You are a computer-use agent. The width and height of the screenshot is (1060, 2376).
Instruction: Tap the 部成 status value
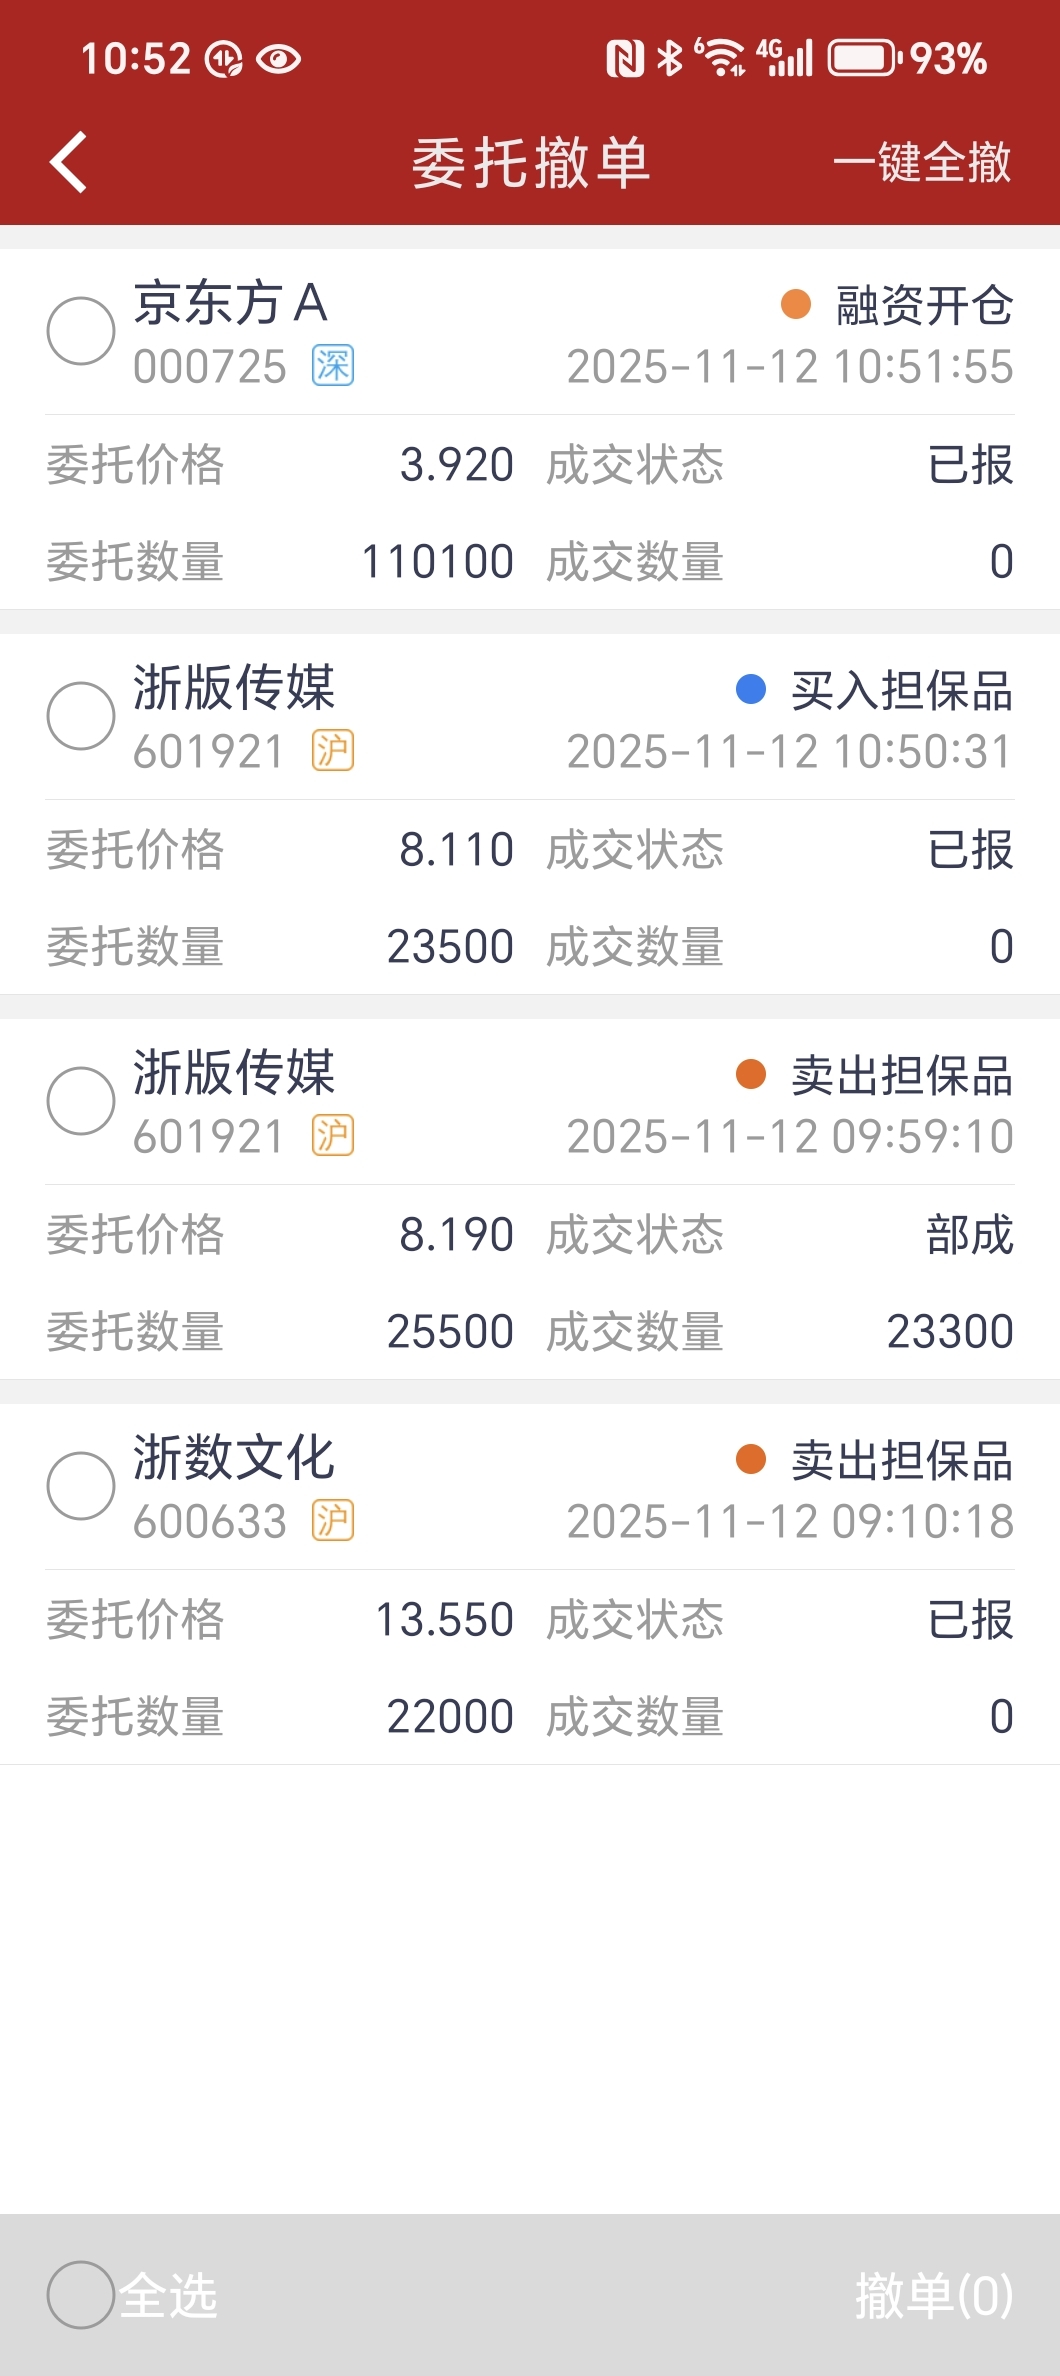tap(970, 1235)
